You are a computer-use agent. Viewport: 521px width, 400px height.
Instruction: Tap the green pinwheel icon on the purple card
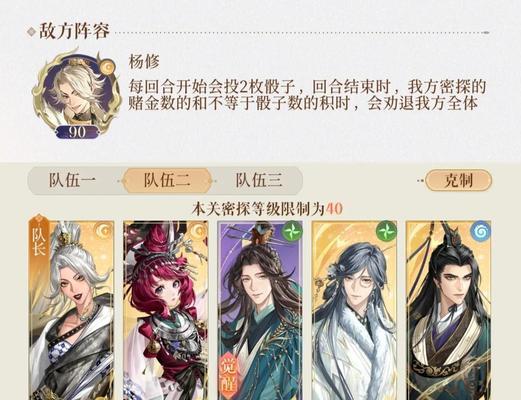tap(292, 230)
